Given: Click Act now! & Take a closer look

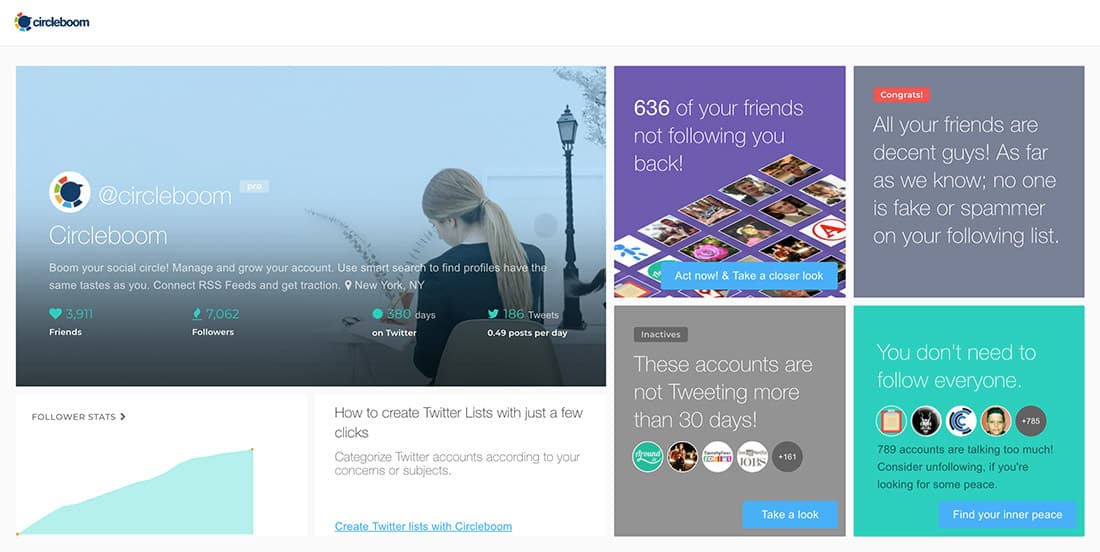Looking at the screenshot, I should [749, 276].
